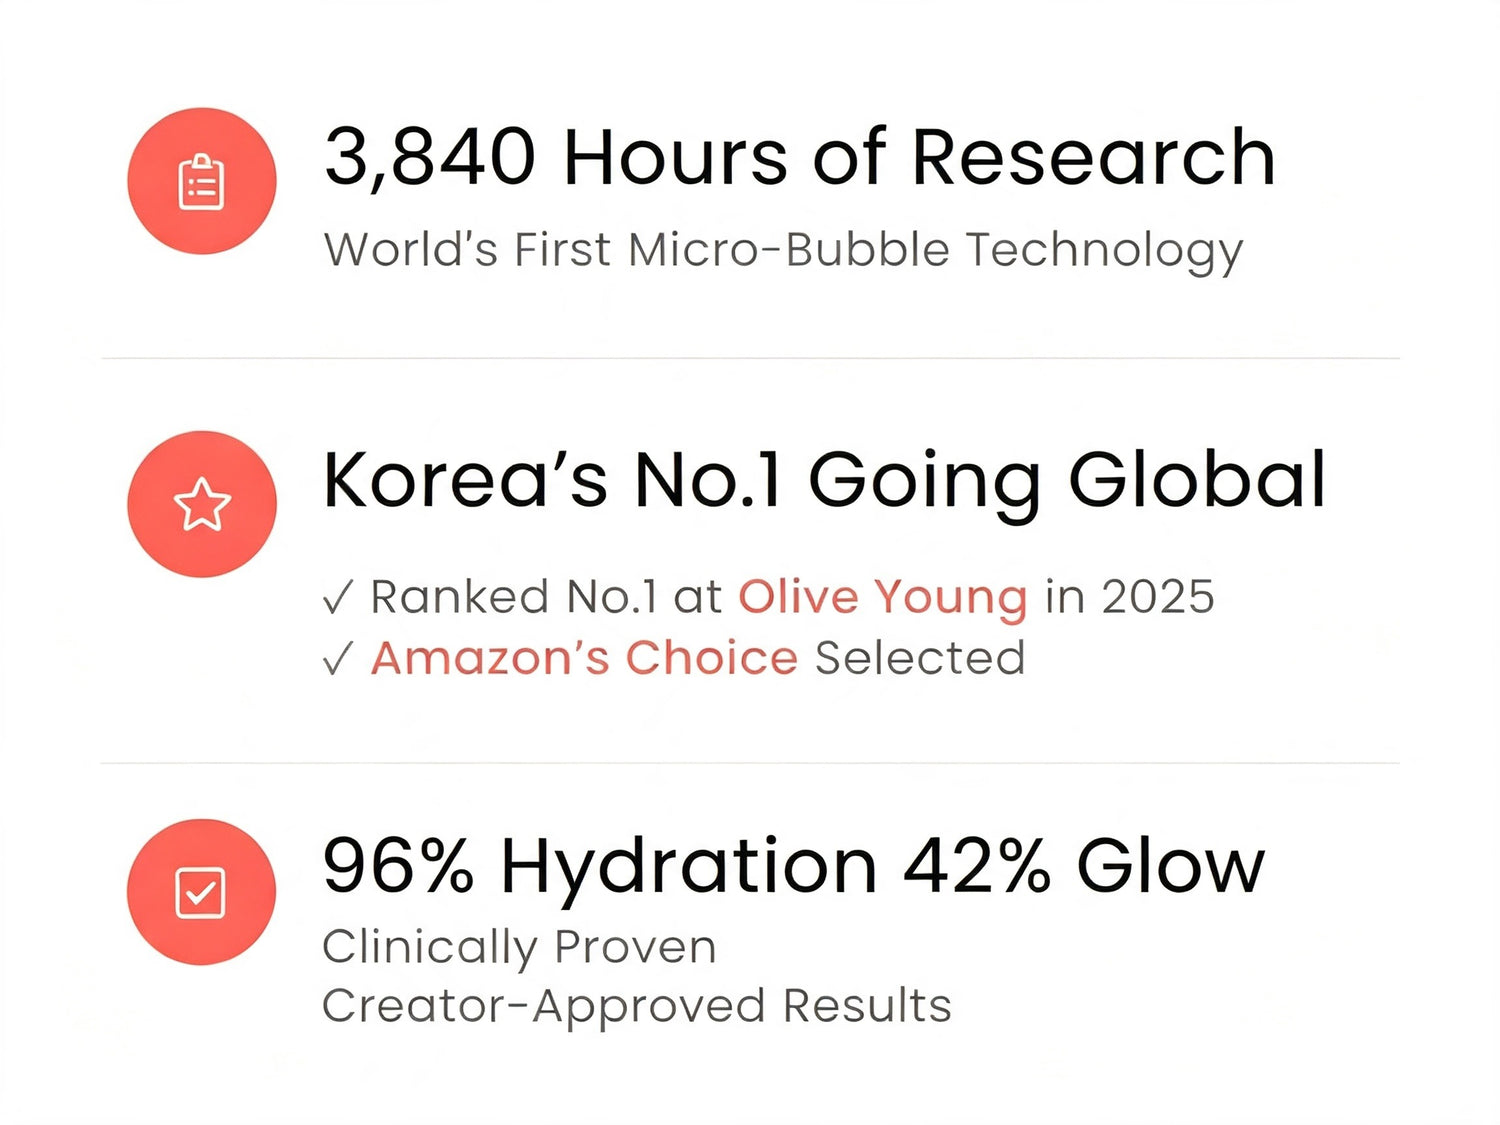Viewport: 1500px width, 1125px height.
Task: Open the Olive Young highlighted link
Action: click(x=883, y=598)
